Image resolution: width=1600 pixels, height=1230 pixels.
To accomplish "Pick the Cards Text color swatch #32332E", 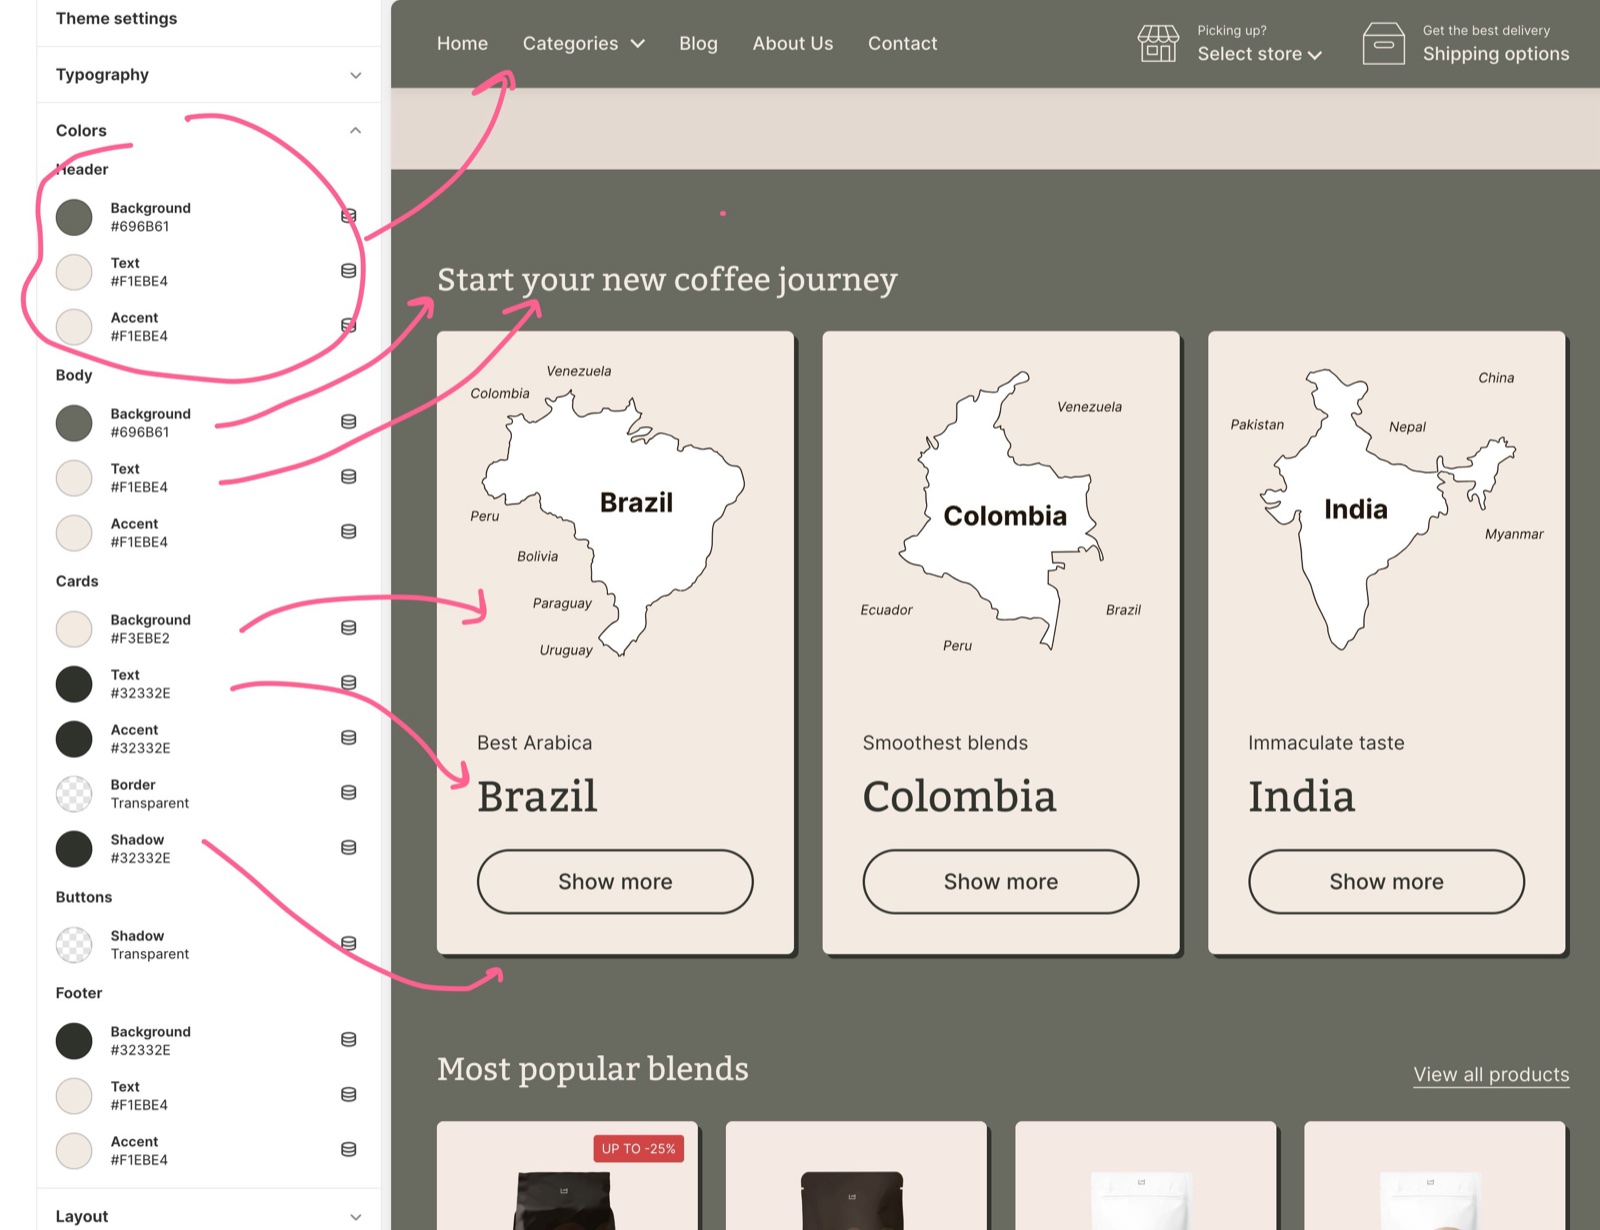I will point(74,684).
